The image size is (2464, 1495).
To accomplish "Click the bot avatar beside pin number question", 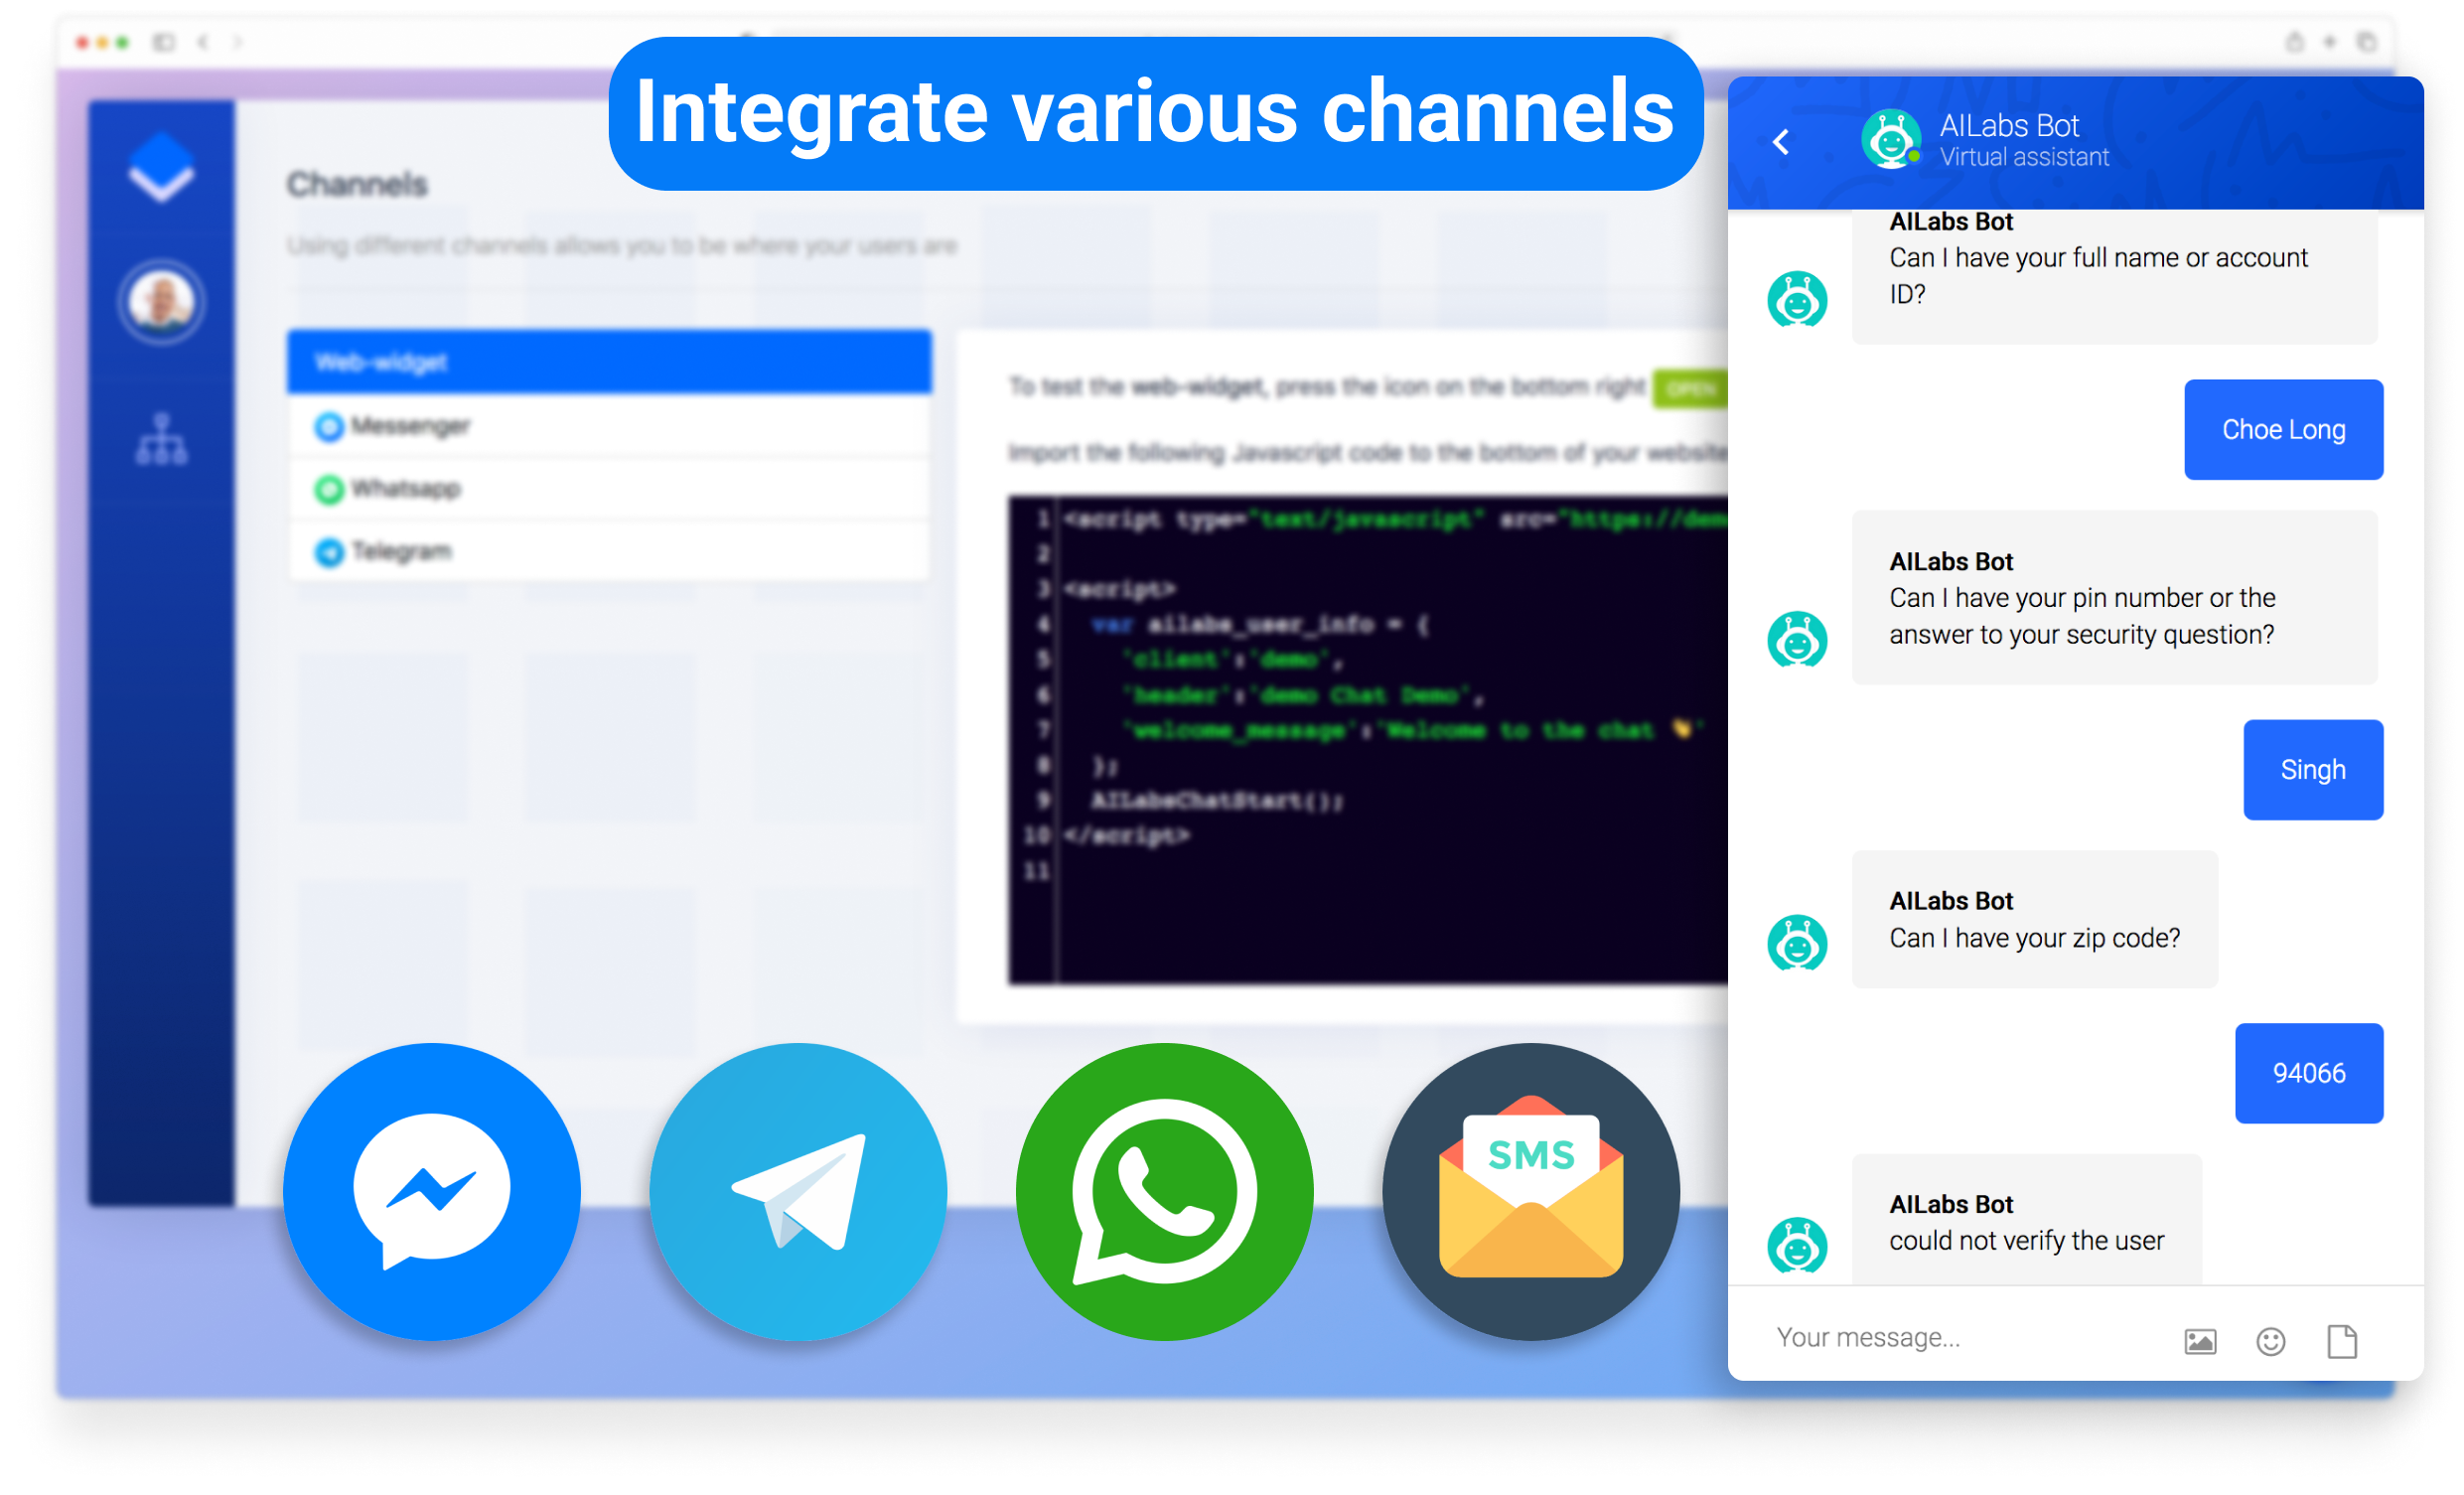I will coord(1797,639).
